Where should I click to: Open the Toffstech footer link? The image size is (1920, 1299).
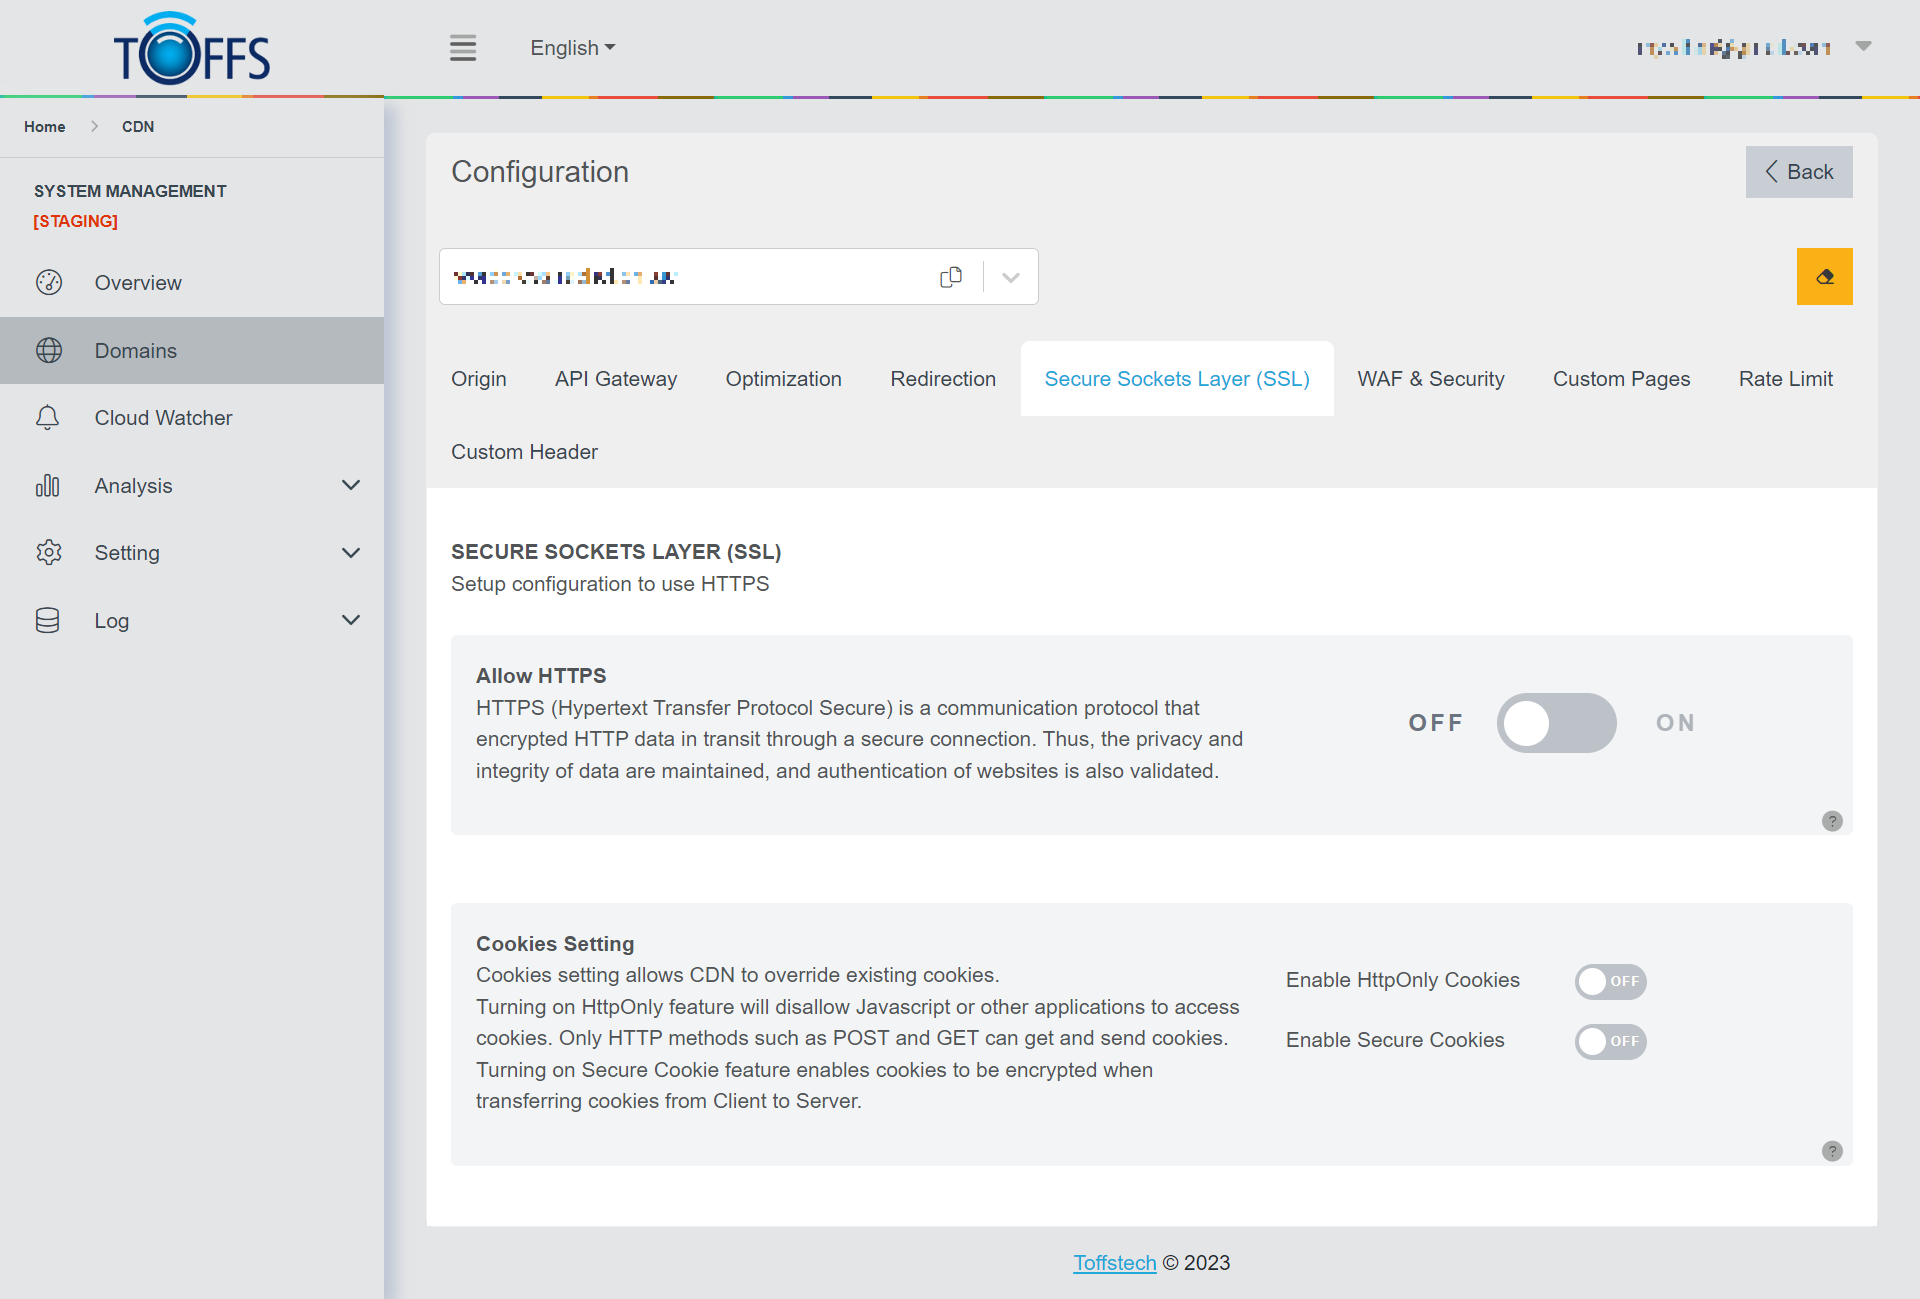point(1114,1263)
